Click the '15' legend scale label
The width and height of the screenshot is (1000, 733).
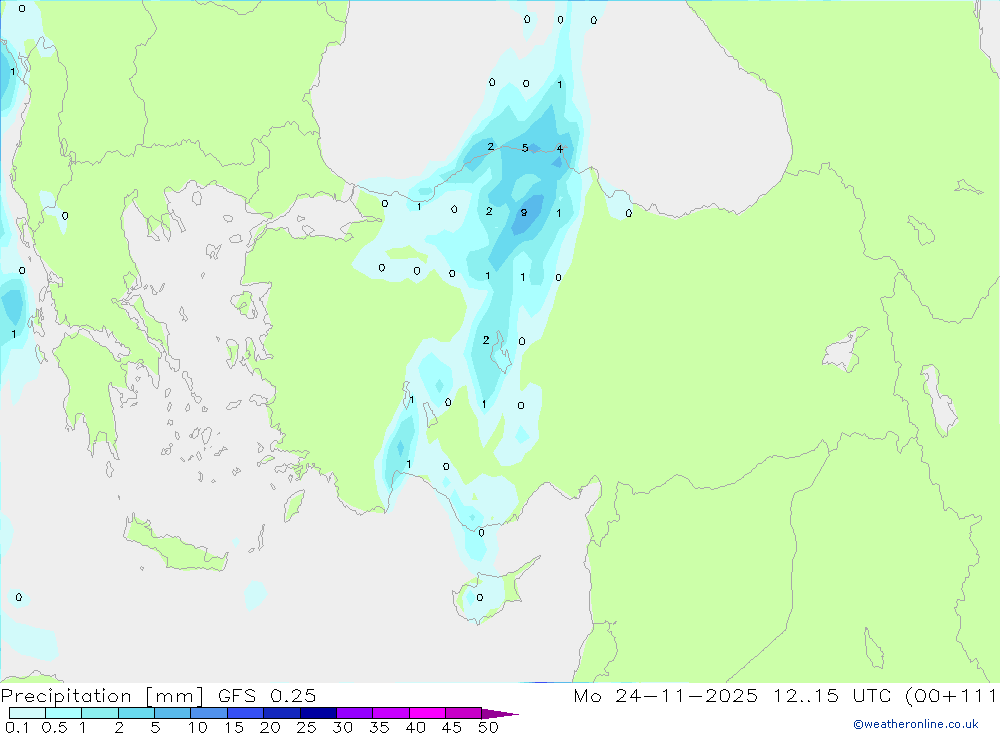coord(234,727)
